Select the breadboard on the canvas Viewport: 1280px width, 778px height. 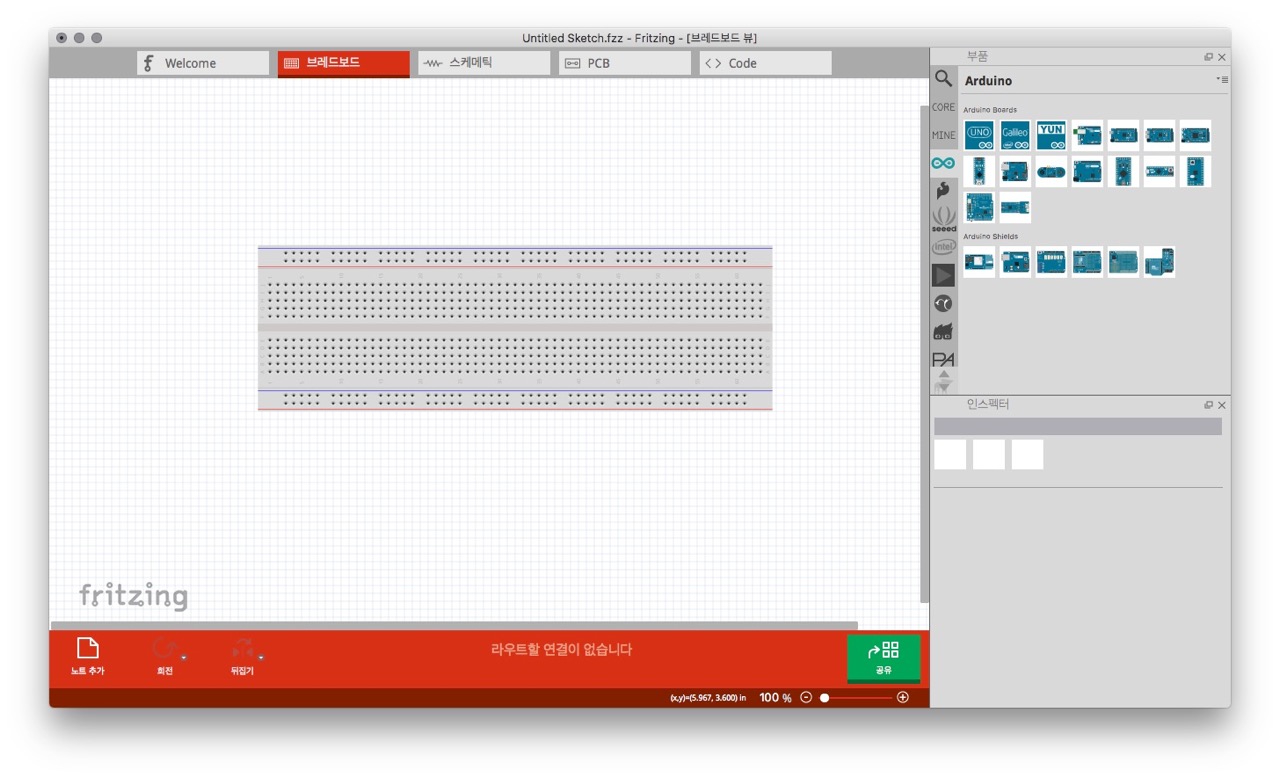(x=515, y=328)
